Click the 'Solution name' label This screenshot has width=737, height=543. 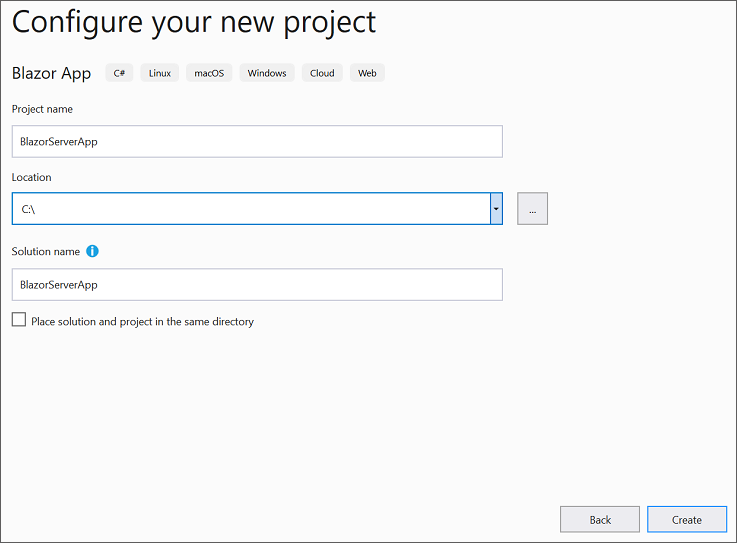pyautogui.click(x=46, y=251)
